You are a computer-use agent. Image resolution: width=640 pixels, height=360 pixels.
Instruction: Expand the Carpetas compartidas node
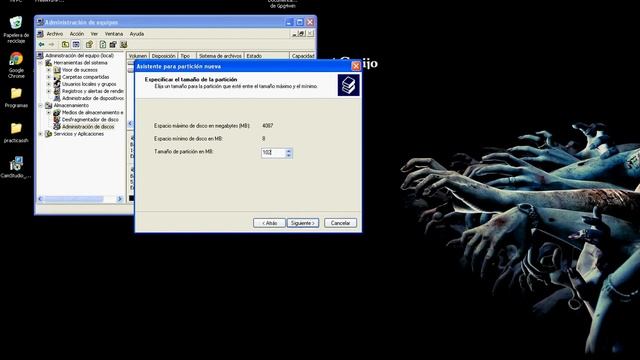(x=49, y=77)
